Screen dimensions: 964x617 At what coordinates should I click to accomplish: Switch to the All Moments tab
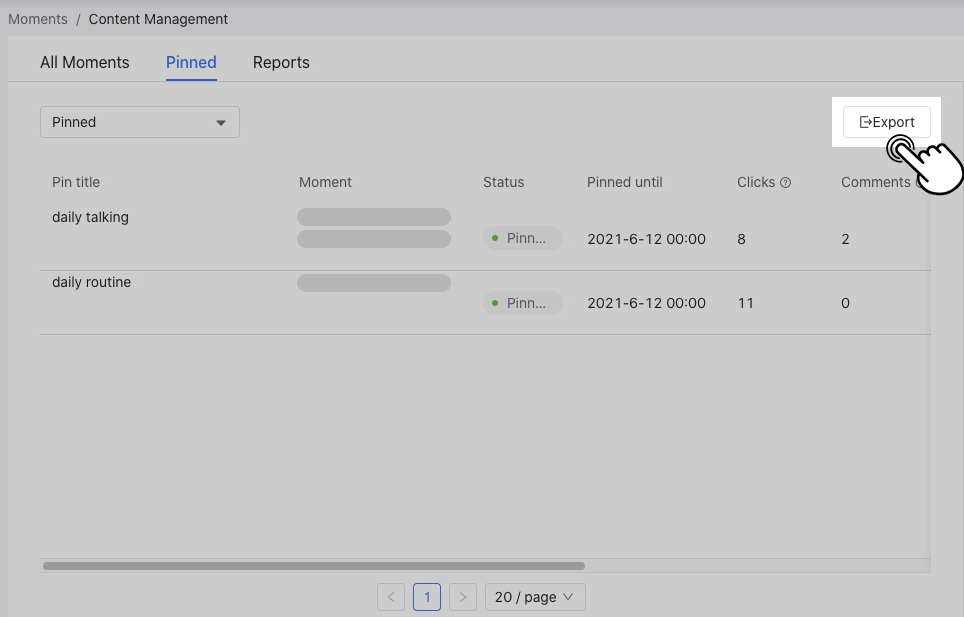[85, 62]
